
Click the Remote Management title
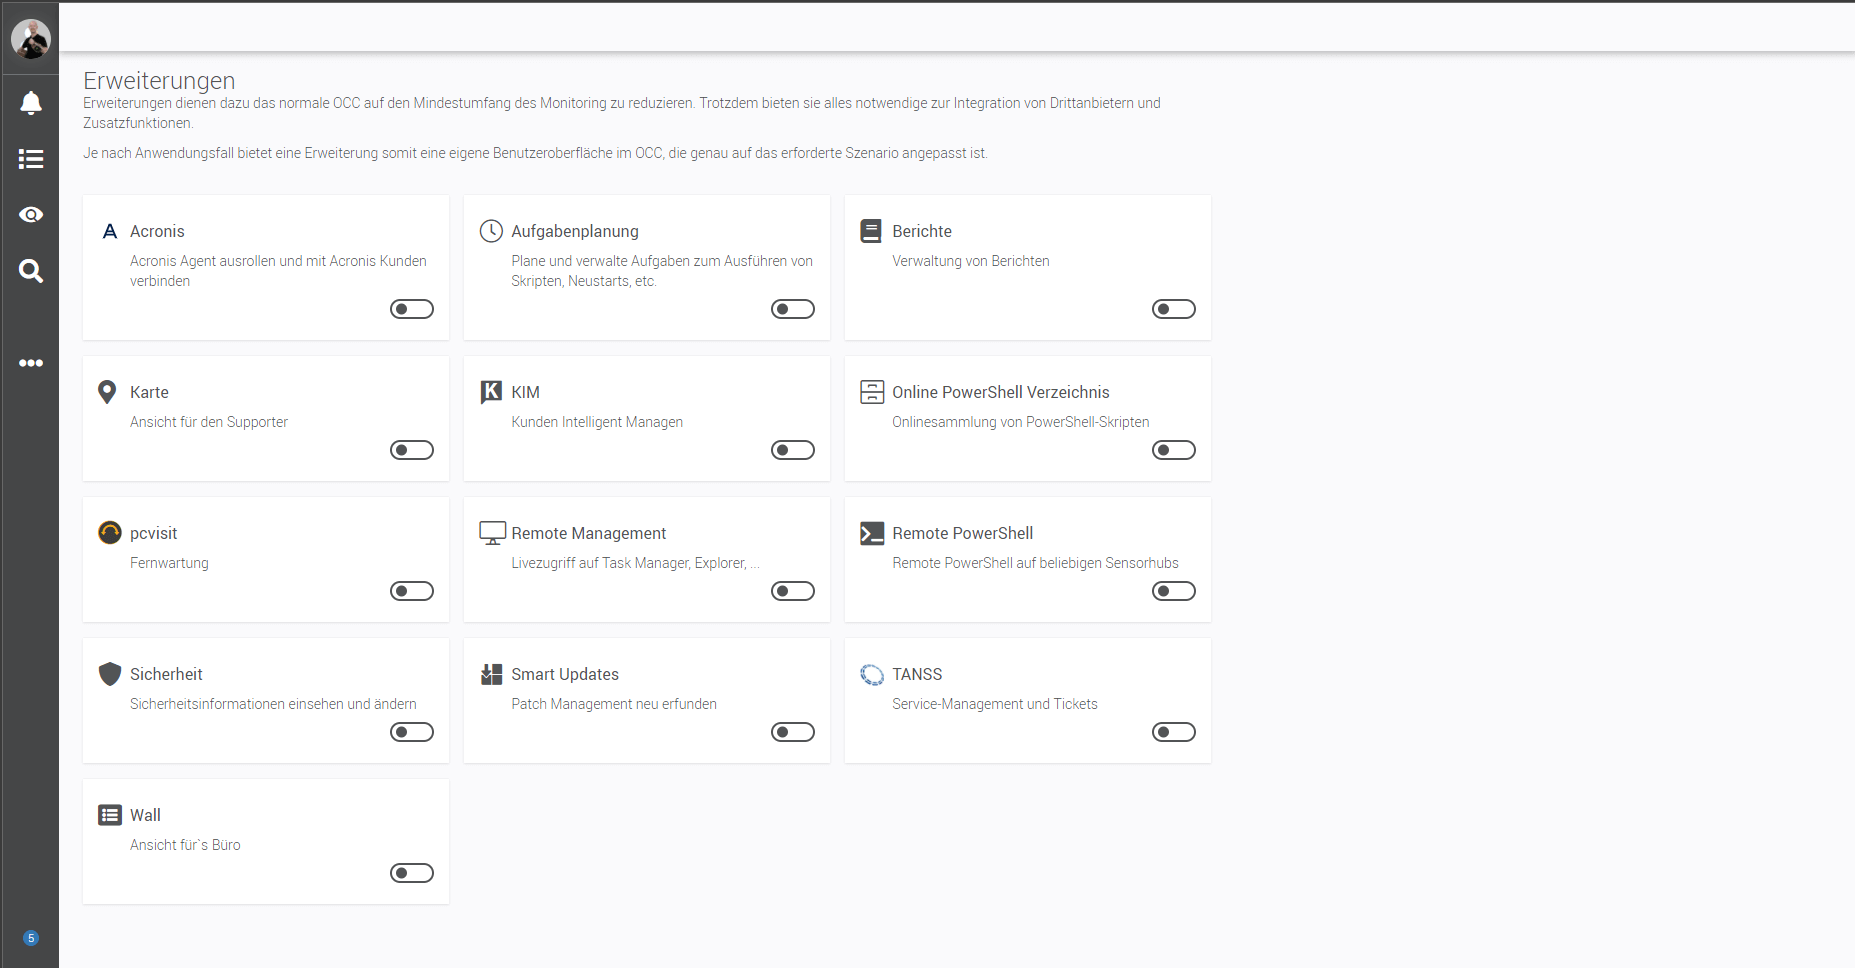pos(588,534)
